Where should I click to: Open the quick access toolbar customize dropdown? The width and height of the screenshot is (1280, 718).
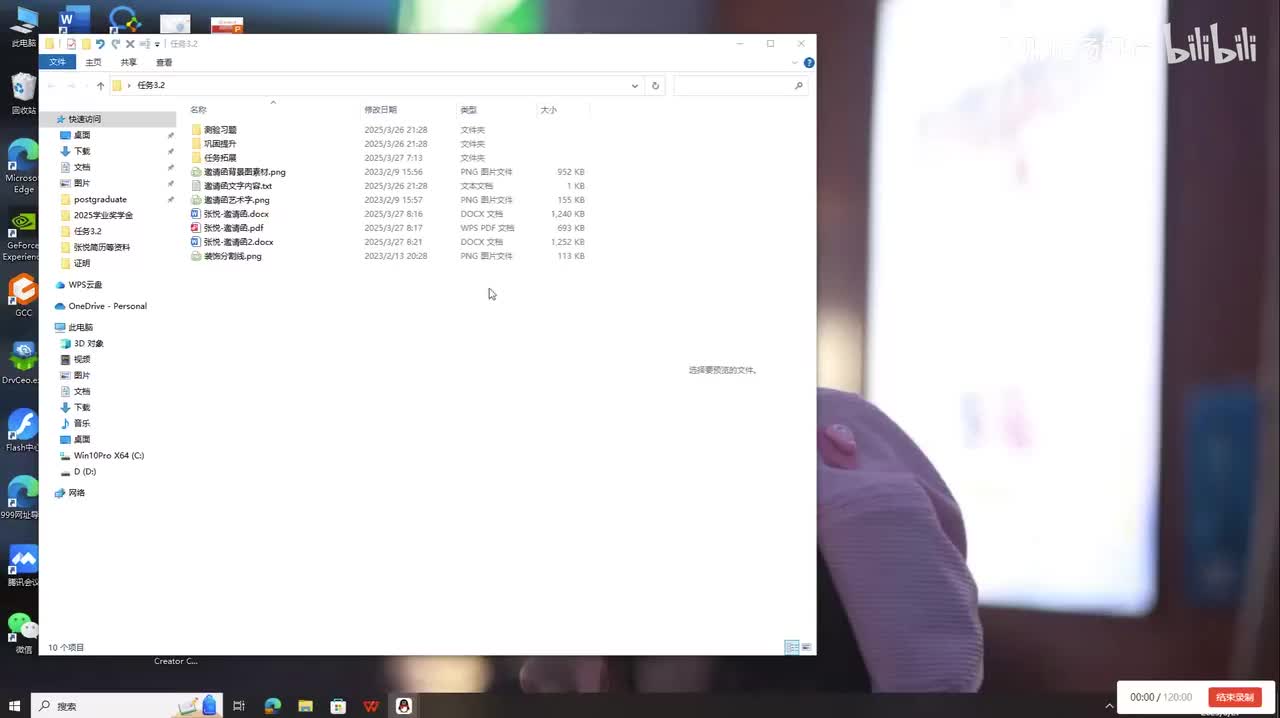pyautogui.click(x=157, y=44)
